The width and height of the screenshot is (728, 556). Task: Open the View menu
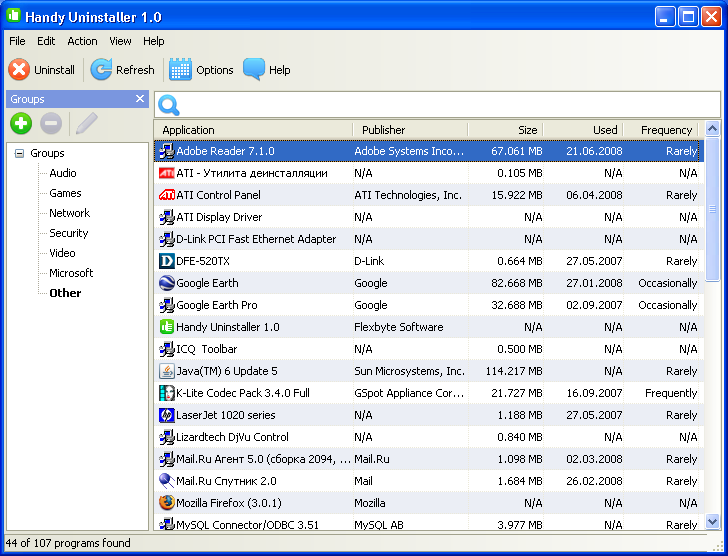120,41
